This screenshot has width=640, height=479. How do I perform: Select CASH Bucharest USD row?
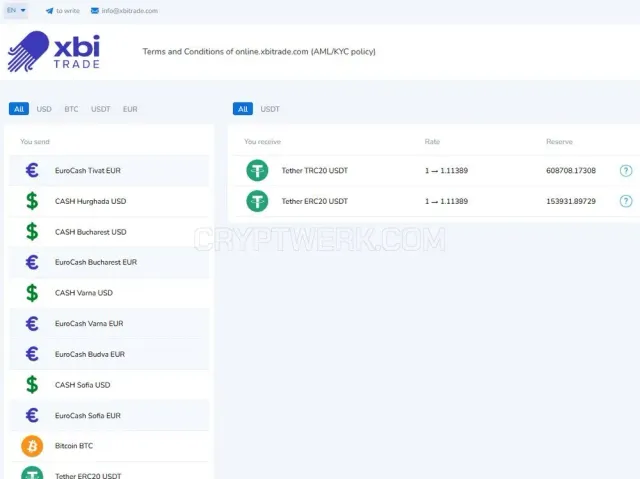[x=109, y=232]
